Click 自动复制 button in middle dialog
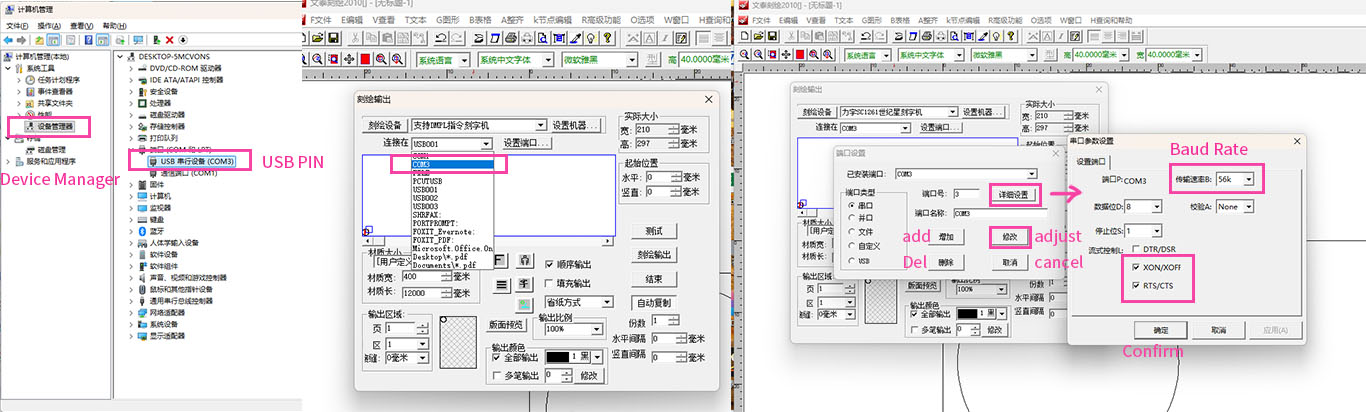 (654, 303)
